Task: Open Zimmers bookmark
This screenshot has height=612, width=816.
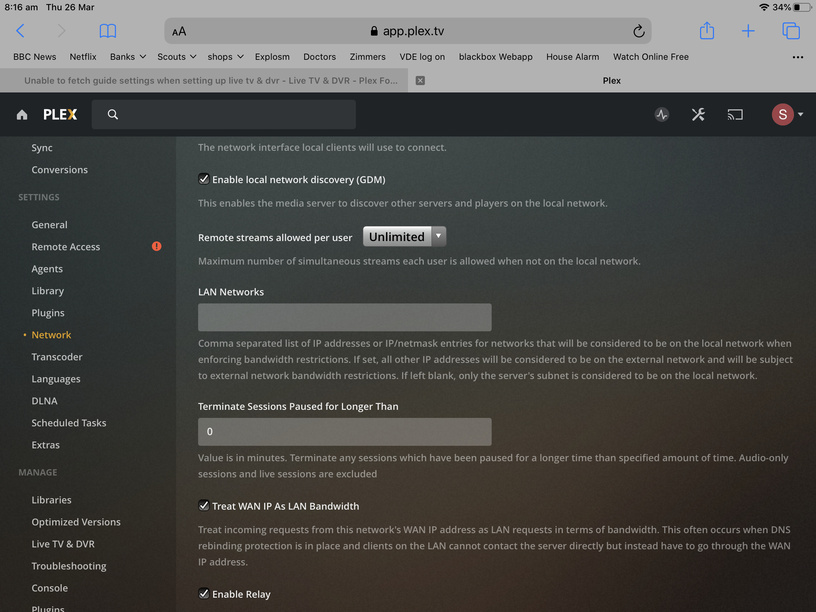Action: click(x=367, y=57)
